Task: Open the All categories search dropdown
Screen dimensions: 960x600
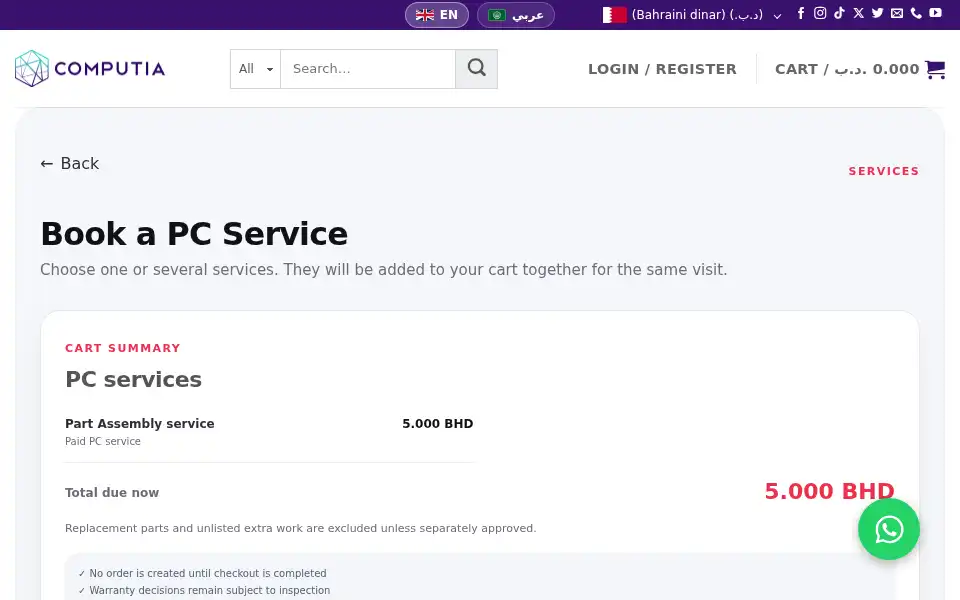Action: click(255, 69)
